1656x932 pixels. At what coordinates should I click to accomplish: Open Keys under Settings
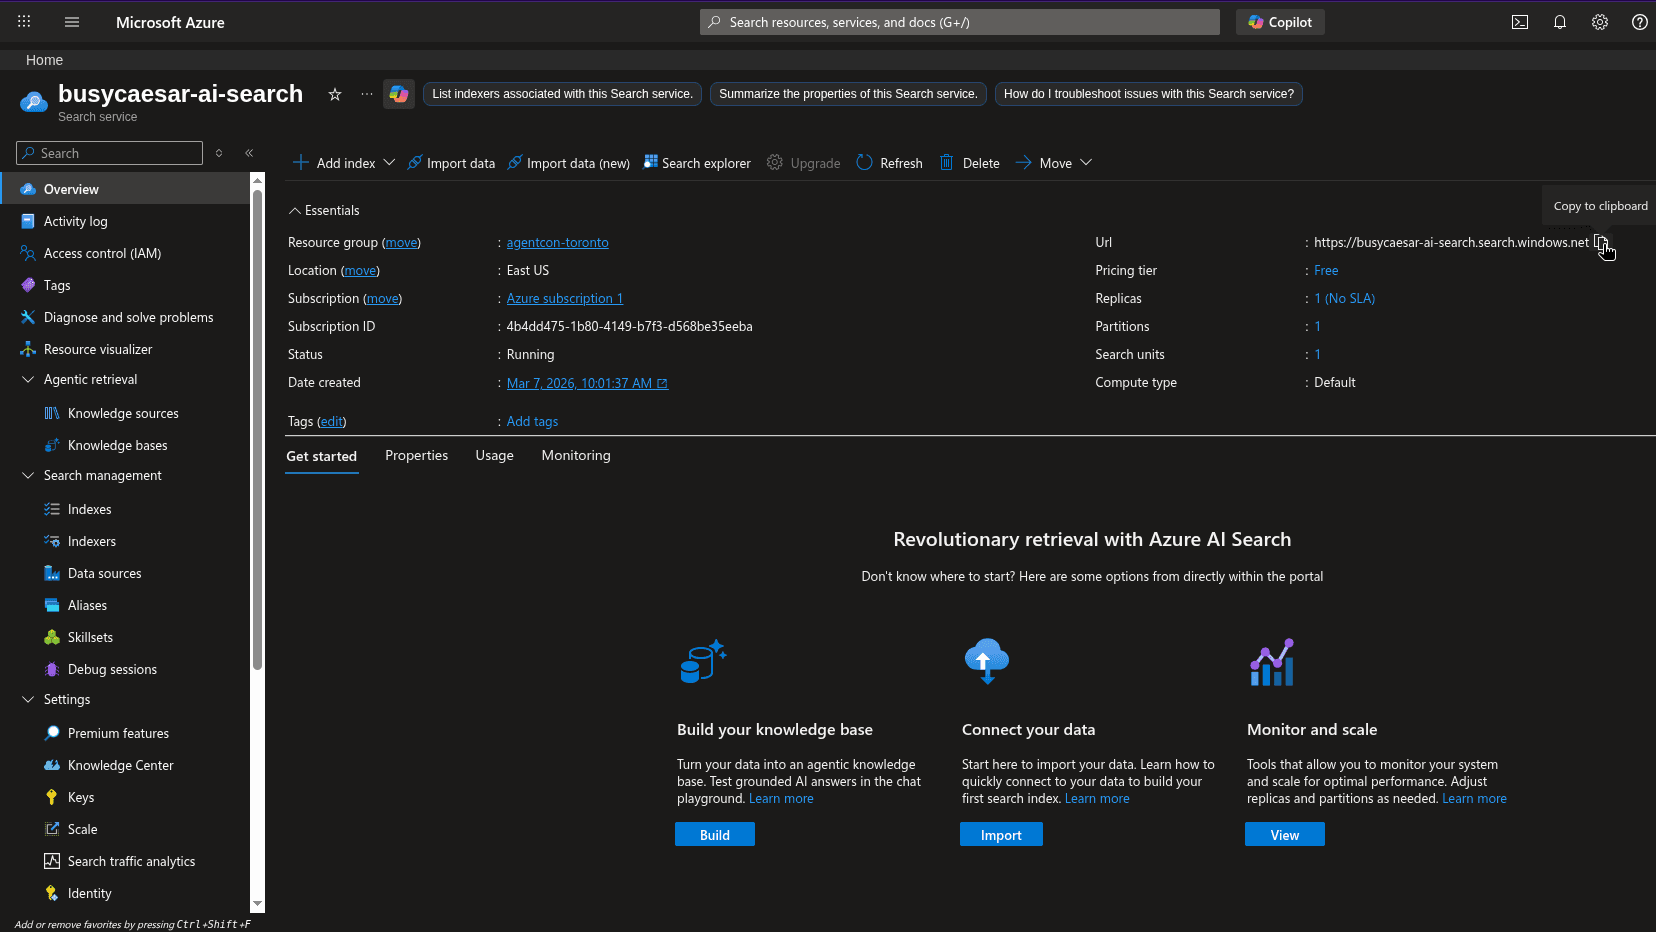[80, 797]
